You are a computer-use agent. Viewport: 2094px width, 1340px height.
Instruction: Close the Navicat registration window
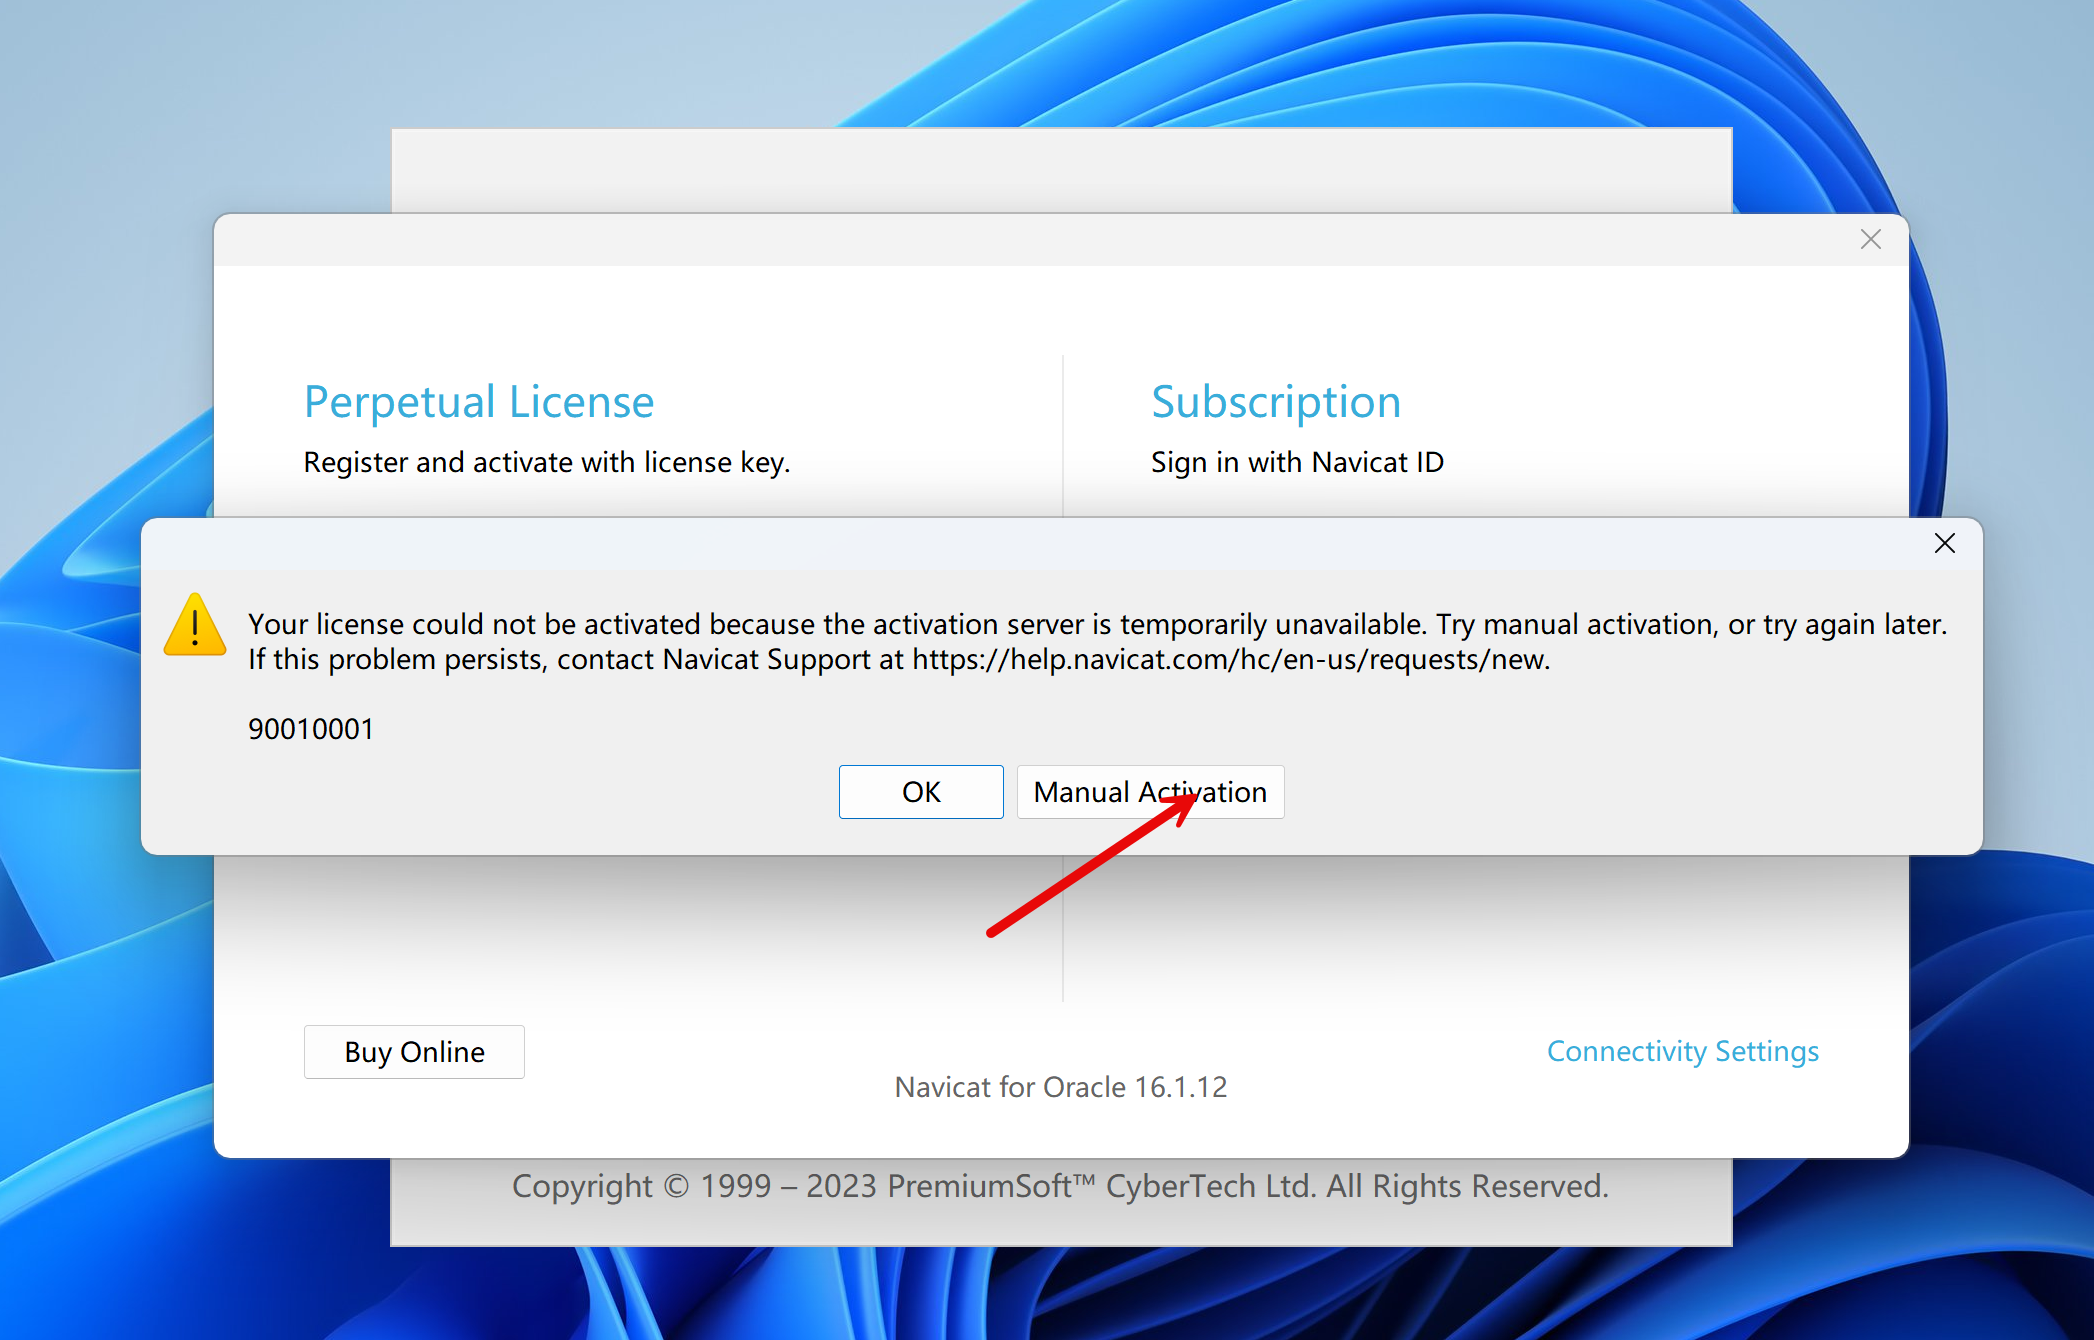pos(1870,239)
